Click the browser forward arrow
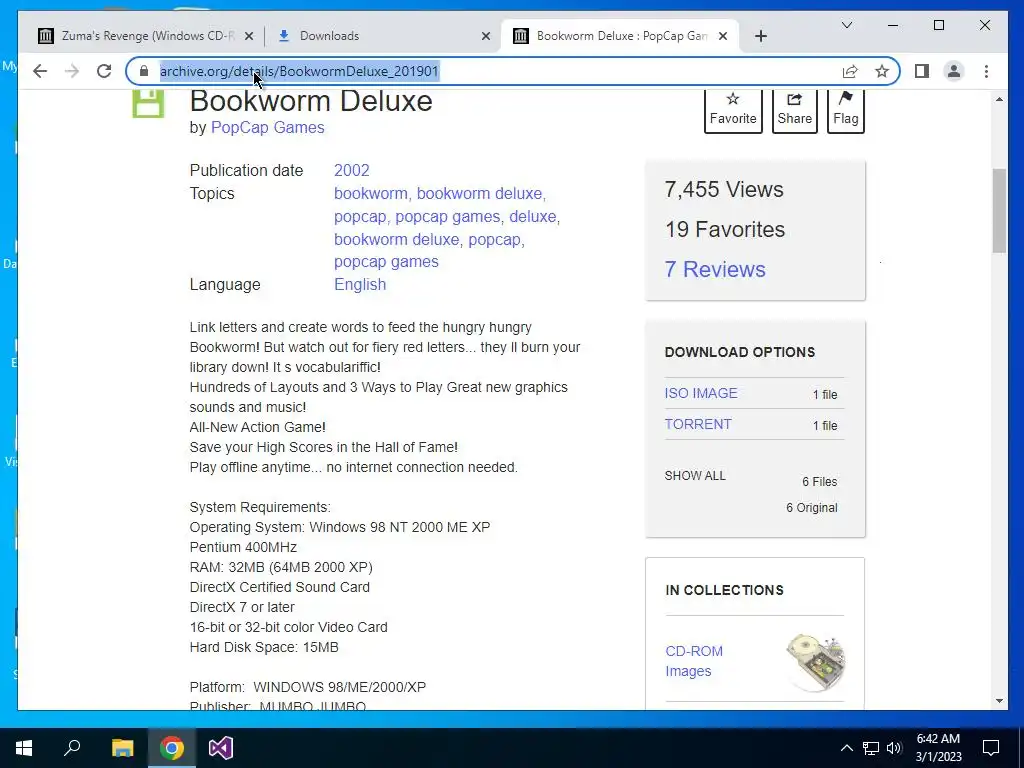 [x=72, y=71]
